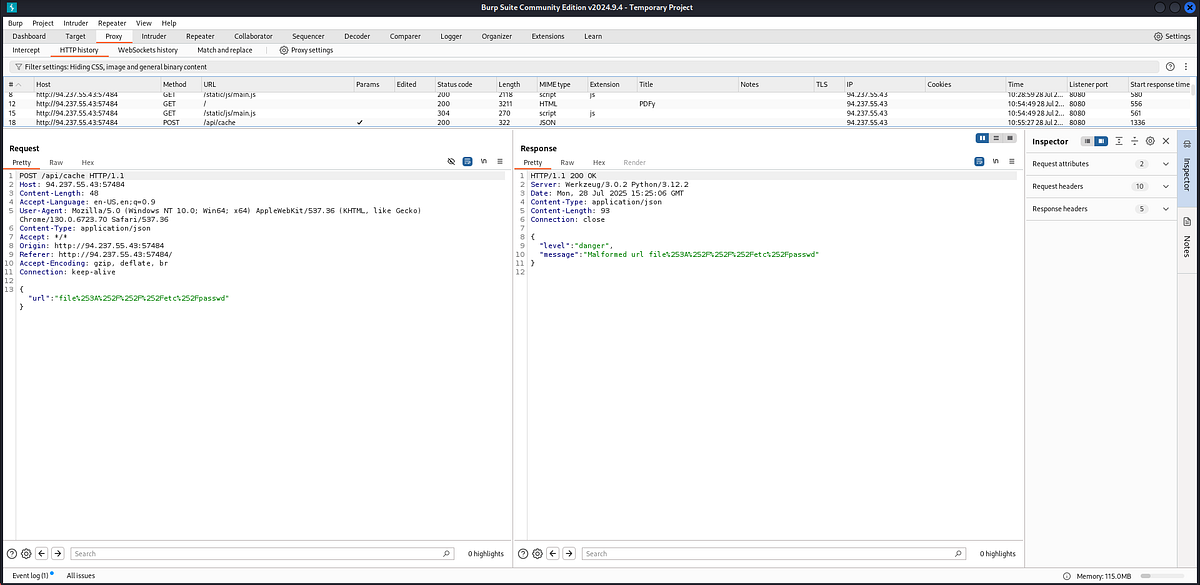
Task: Open Proxy settings button
Action: [306, 50]
